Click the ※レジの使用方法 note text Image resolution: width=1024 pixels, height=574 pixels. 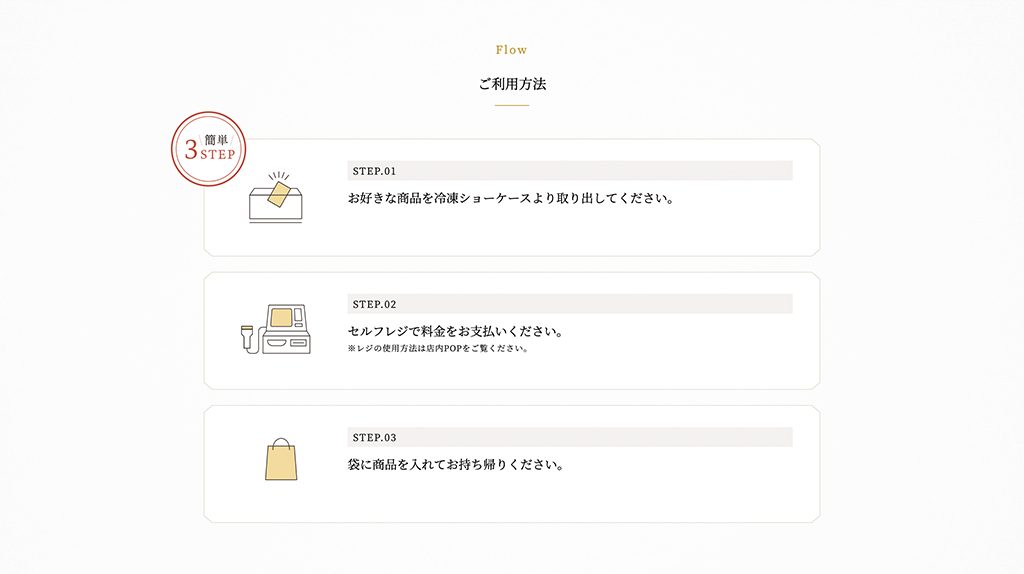(438, 348)
